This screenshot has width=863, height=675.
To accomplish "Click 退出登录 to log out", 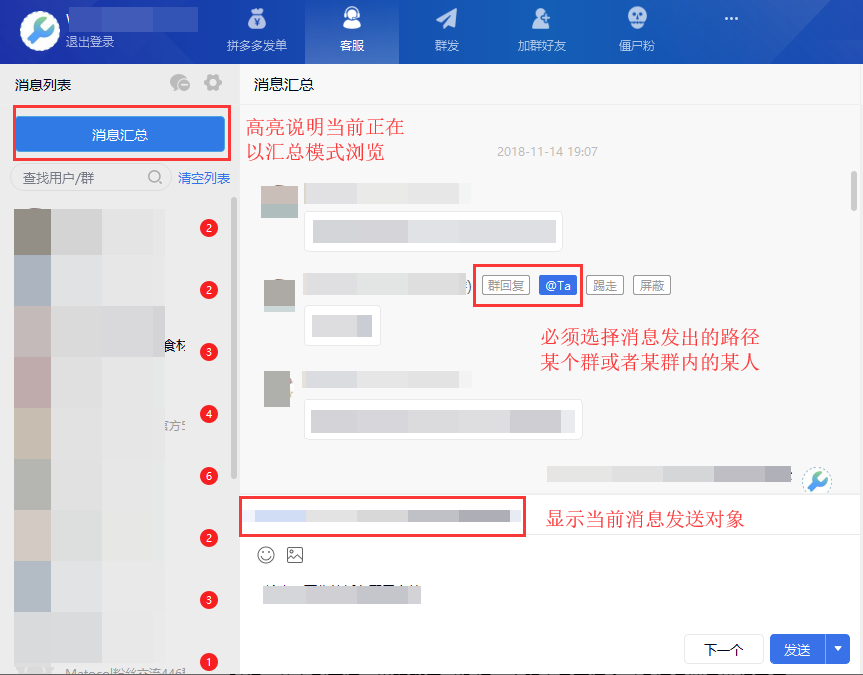I will click(90, 42).
